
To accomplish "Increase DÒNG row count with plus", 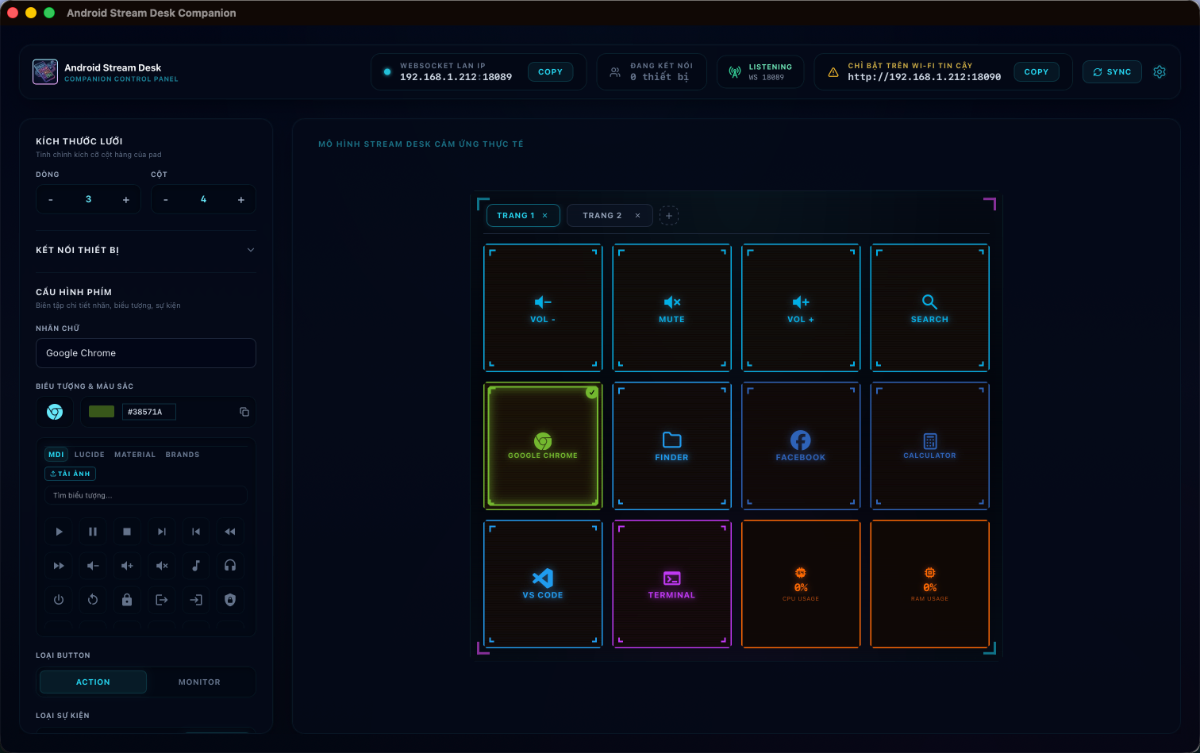I will [126, 199].
